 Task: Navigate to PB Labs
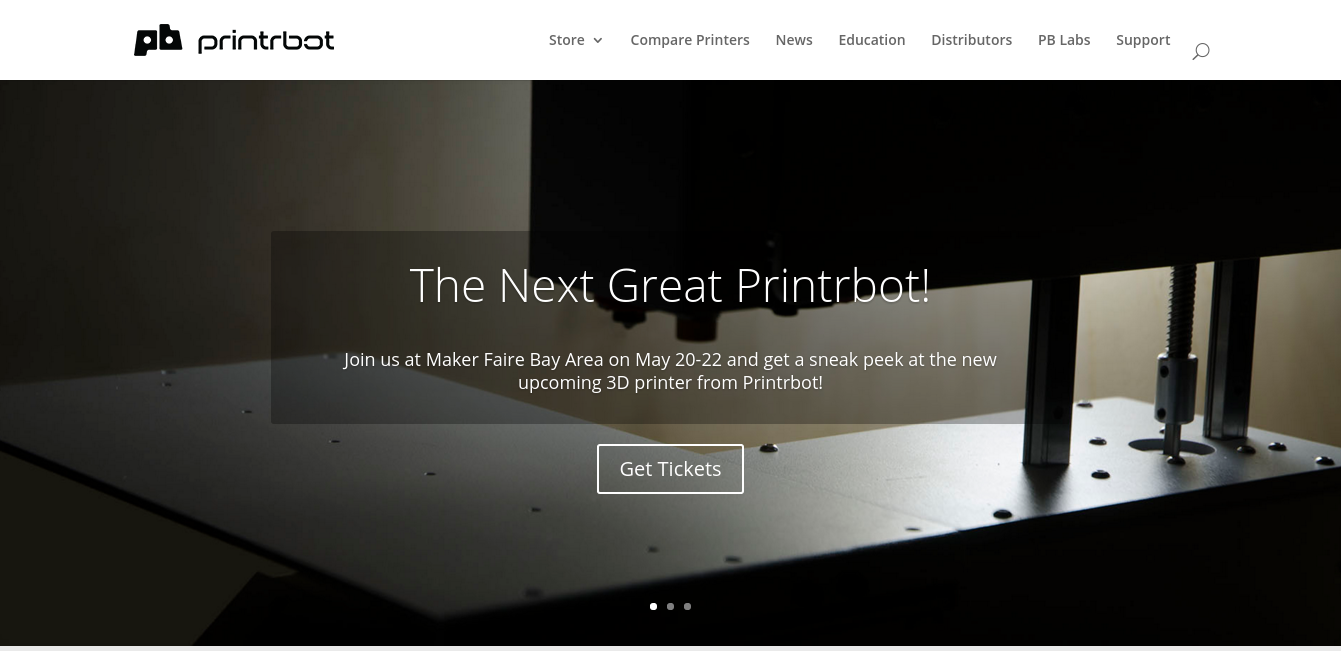click(x=1064, y=40)
